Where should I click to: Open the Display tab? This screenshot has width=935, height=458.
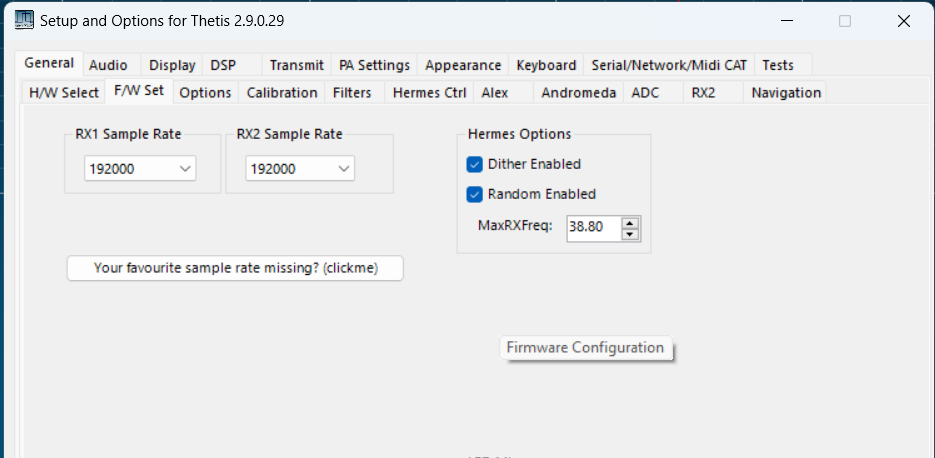pos(172,65)
